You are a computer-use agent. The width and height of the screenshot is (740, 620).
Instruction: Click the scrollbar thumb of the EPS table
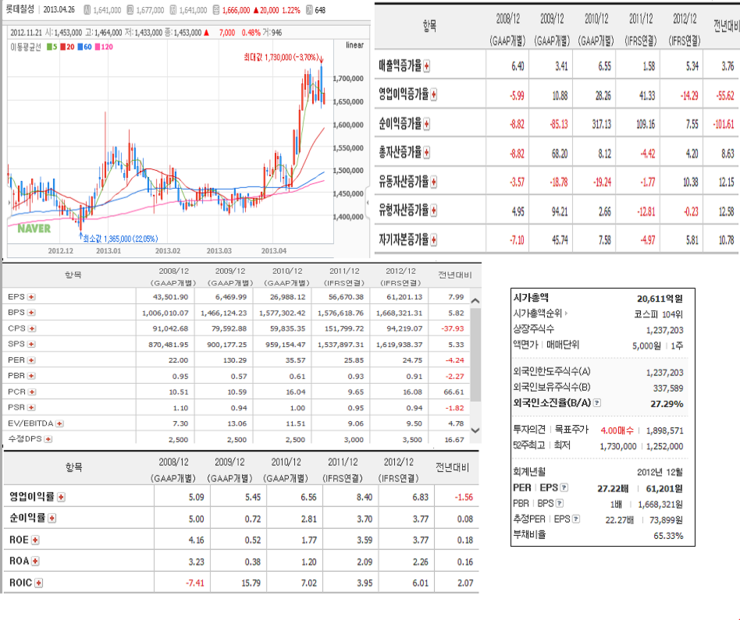pos(476,355)
